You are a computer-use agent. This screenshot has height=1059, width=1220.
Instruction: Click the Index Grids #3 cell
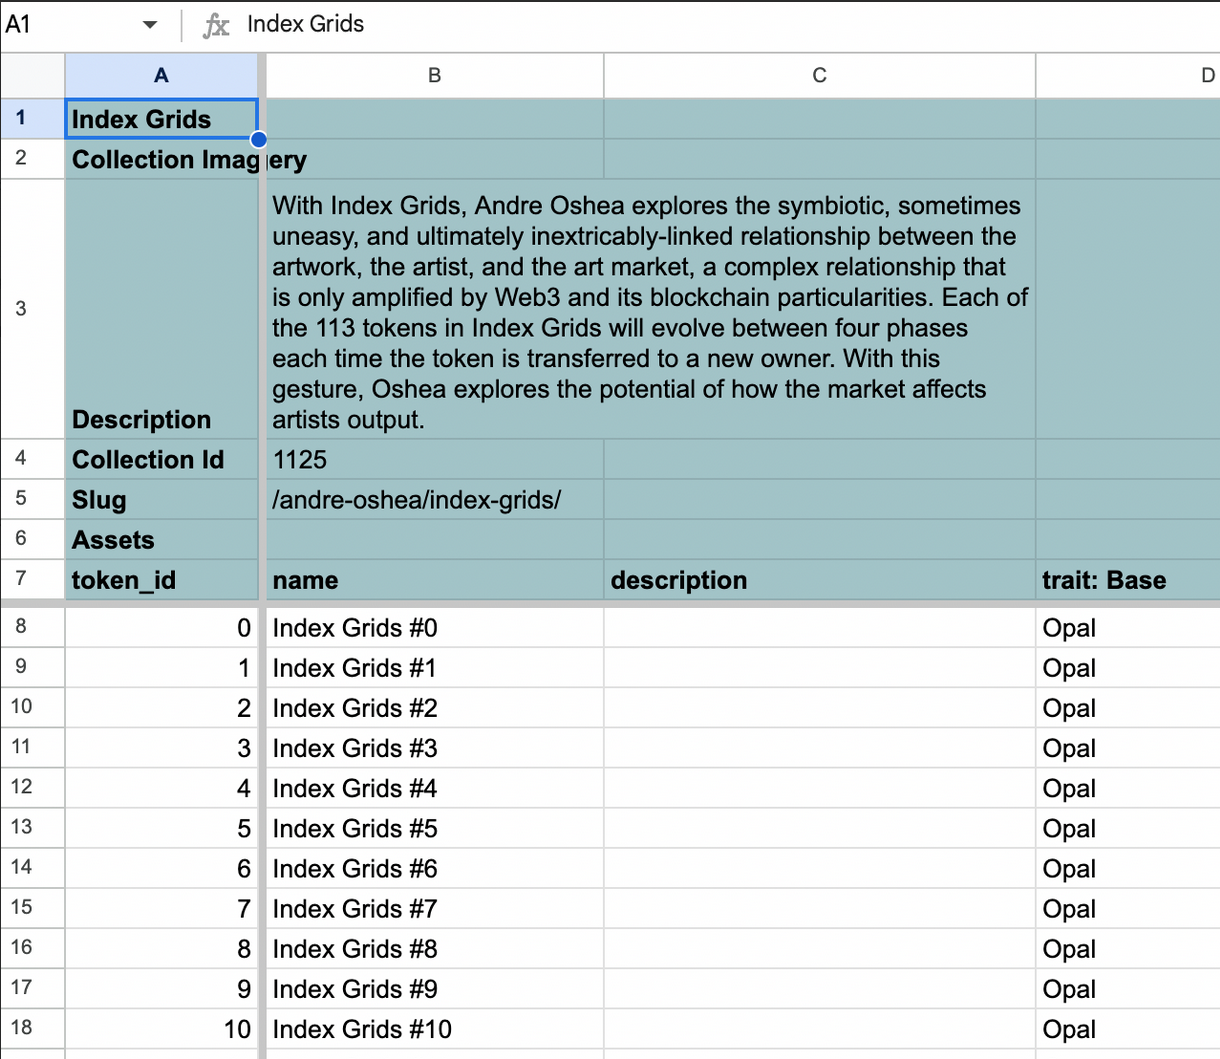(434, 748)
